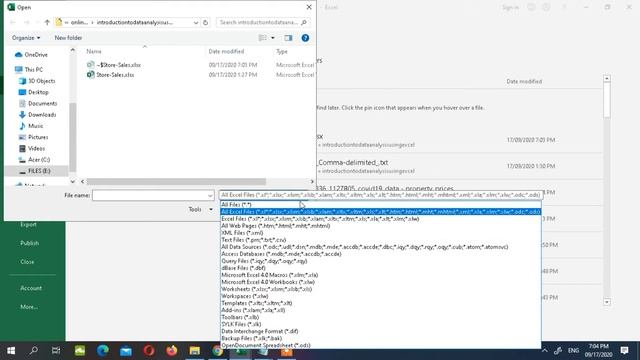Choose Templates filter option
The image size is (640, 360).
(381, 303)
